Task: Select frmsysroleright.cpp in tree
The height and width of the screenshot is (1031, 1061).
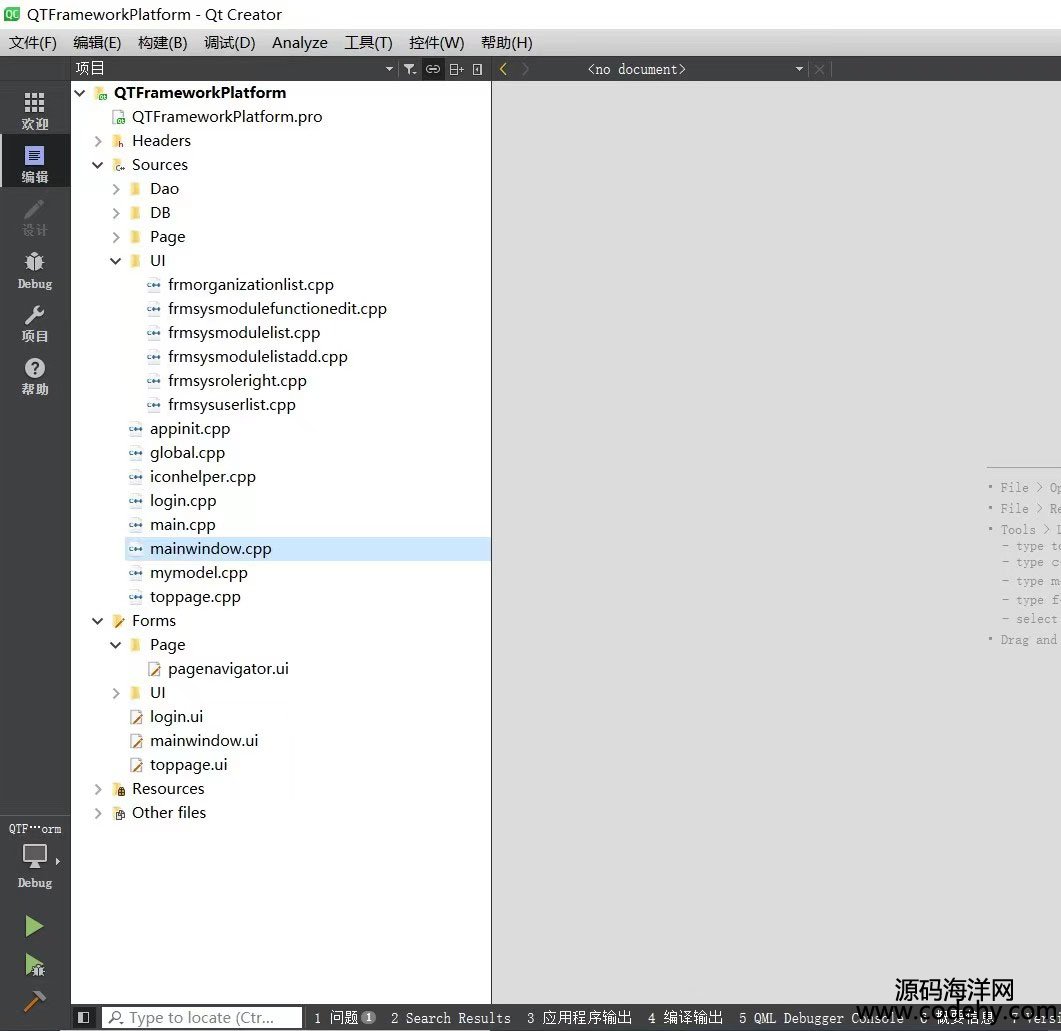Action: pos(238,381)
